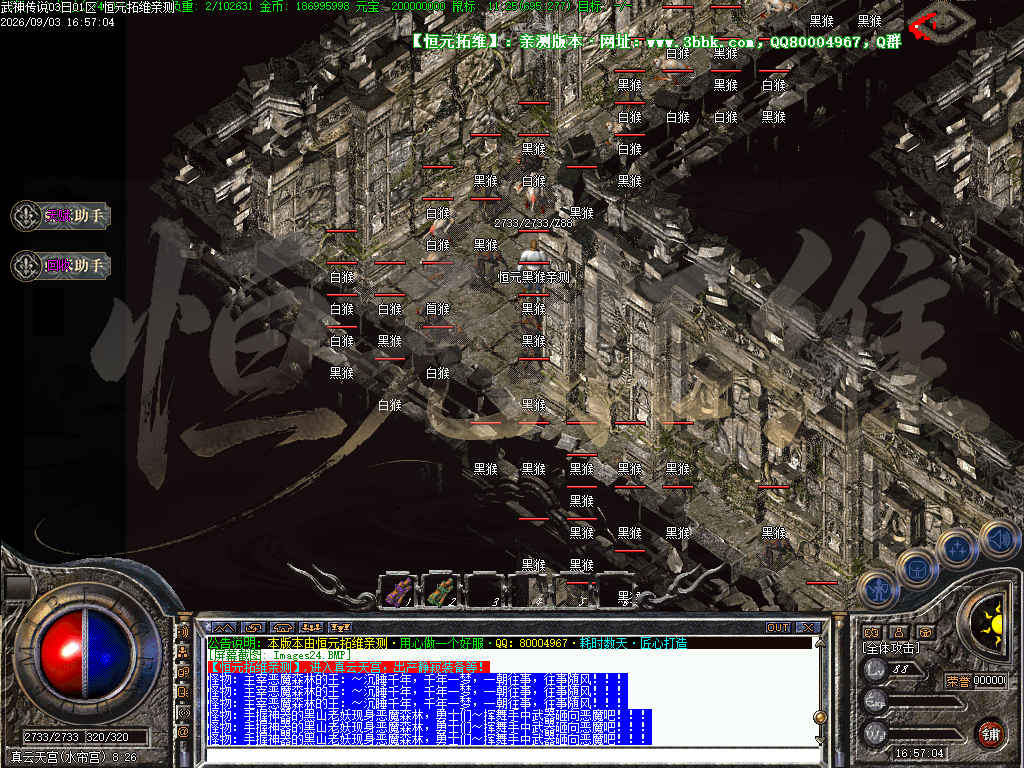Click the @ icon in chat channel strip
1024x768 pixels.
pos(184,733)
